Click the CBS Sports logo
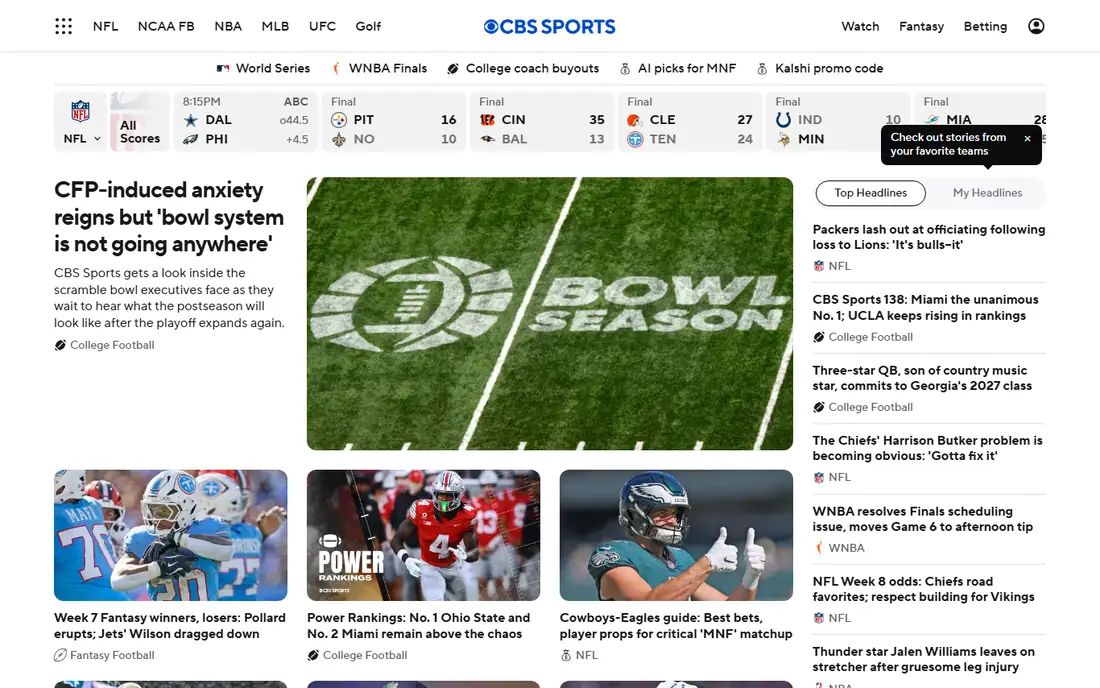1100x688 pixels. [x=549, y=27]
